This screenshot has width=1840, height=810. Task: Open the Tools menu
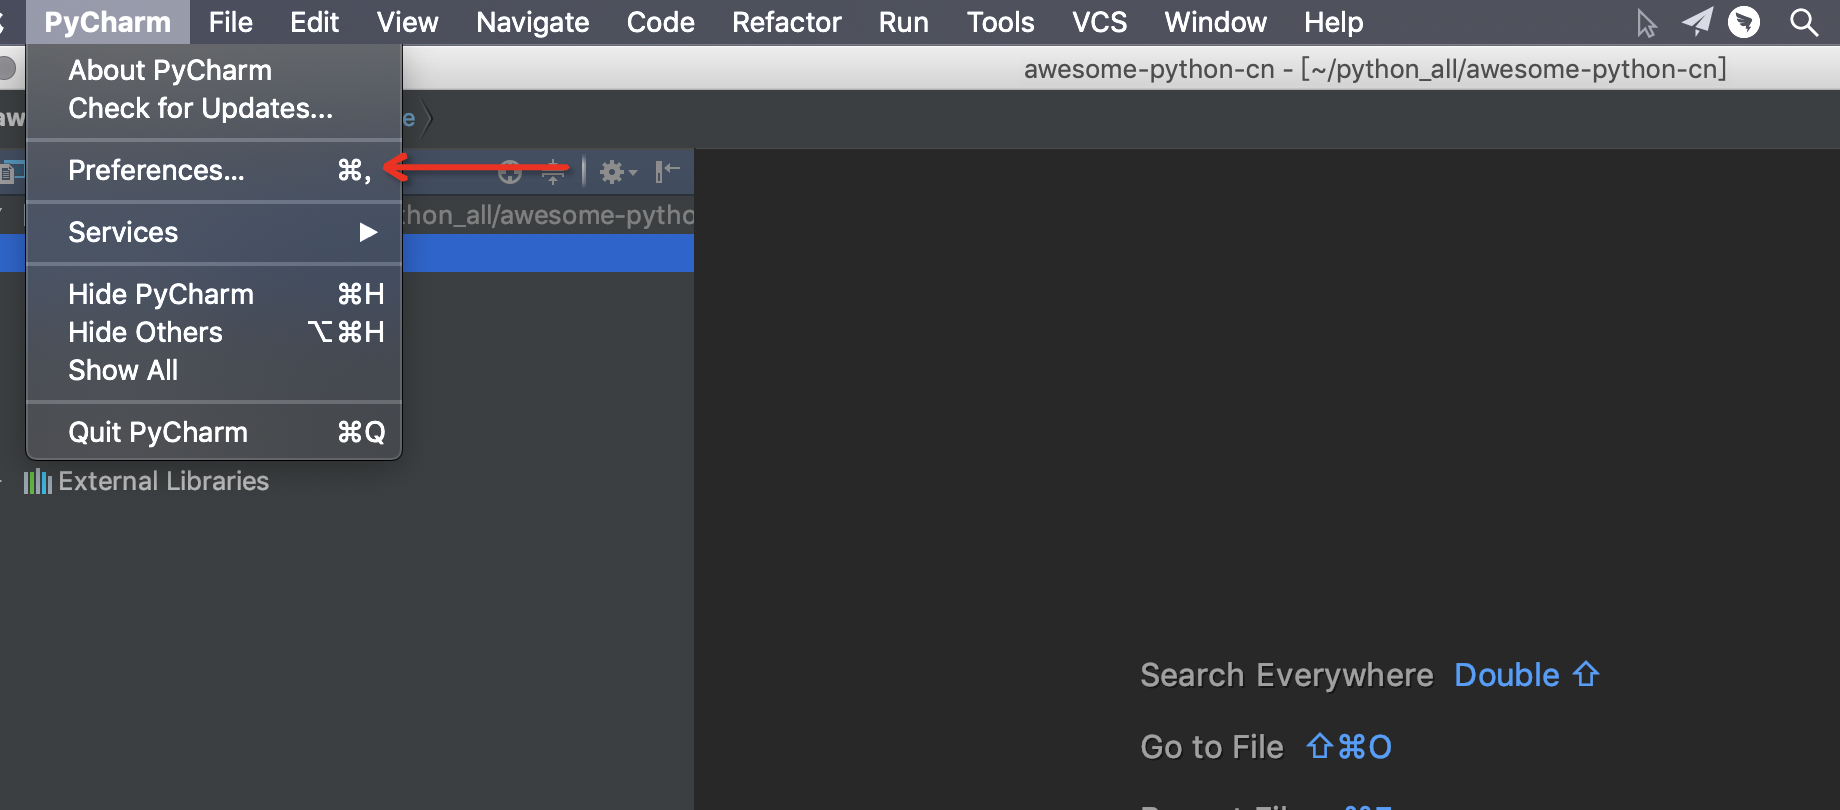pyautogui.click(x=1000, y=22)
